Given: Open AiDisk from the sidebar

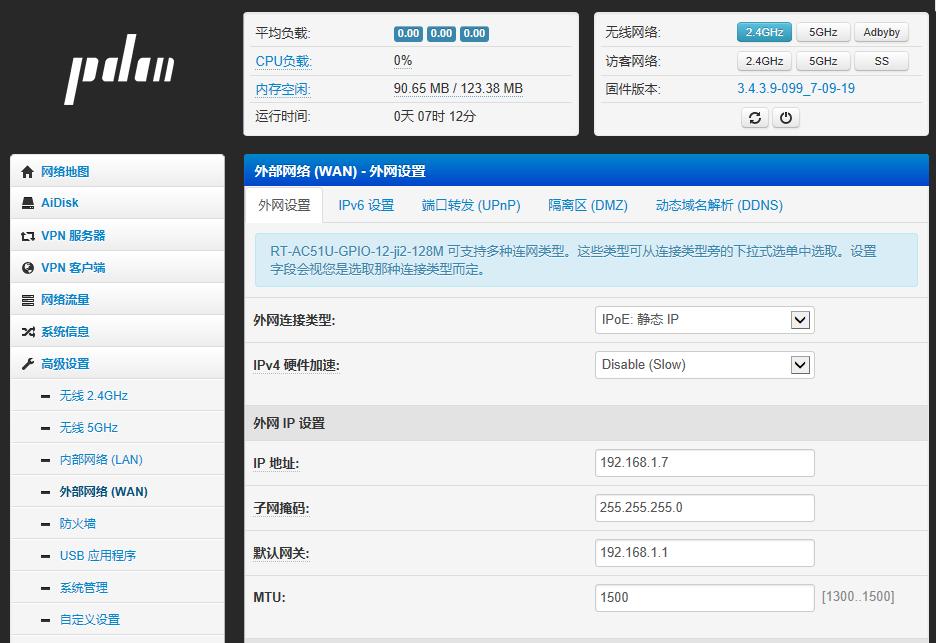Looking at the screenshot, I should [x=60, y=202].
